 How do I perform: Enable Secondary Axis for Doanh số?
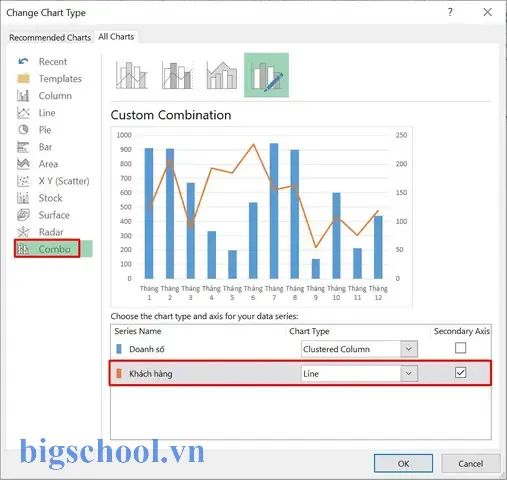tap(460, 348)
